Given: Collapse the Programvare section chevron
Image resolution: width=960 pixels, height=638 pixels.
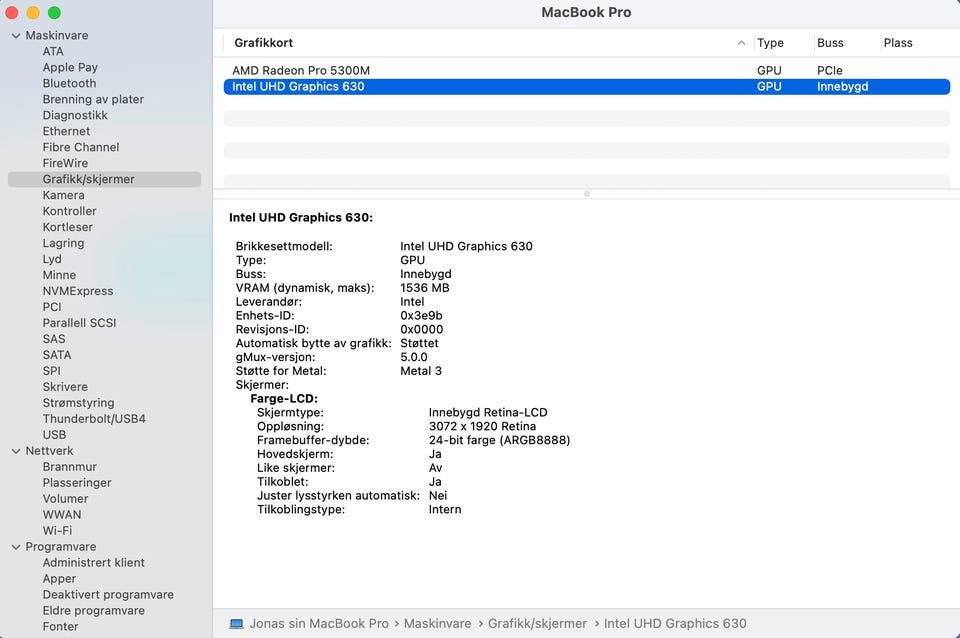Looking at the screenshot, I should pyautogui.click(x=16, y=547).
